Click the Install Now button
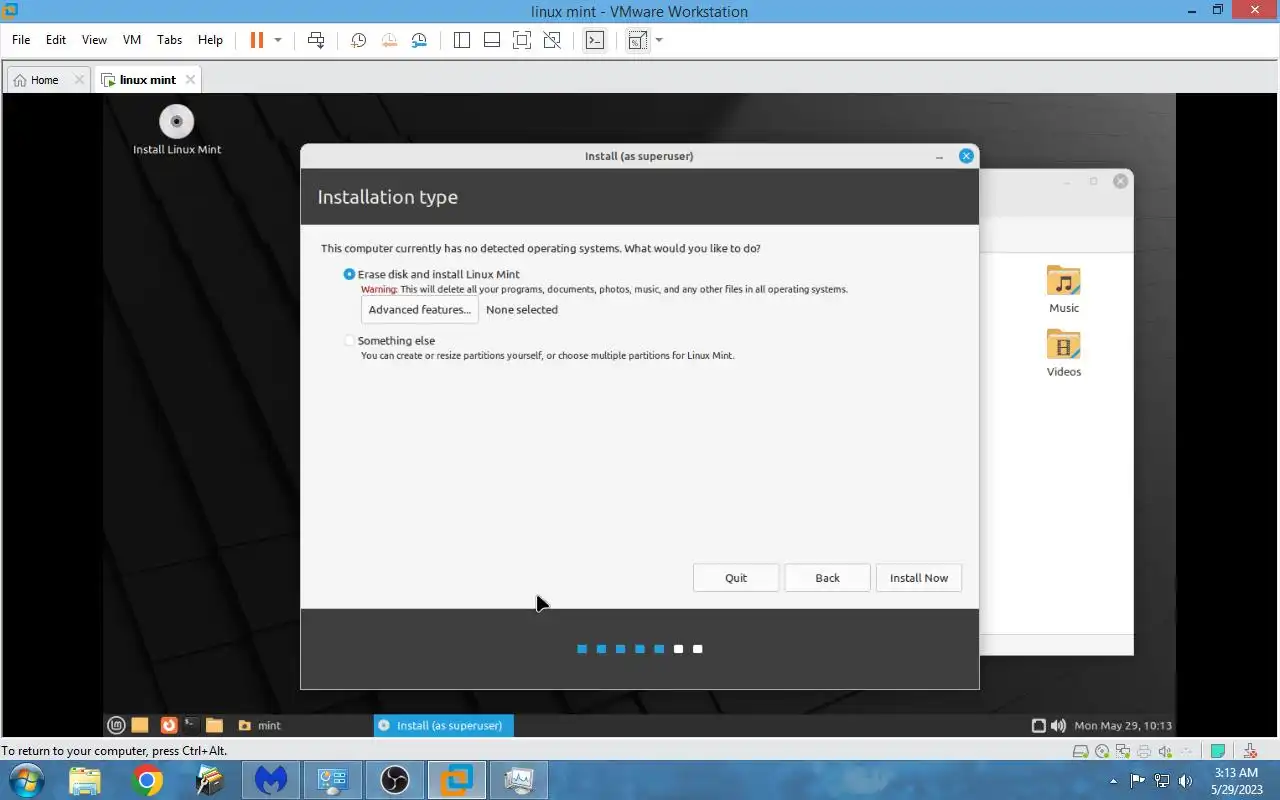 [919, 578]
